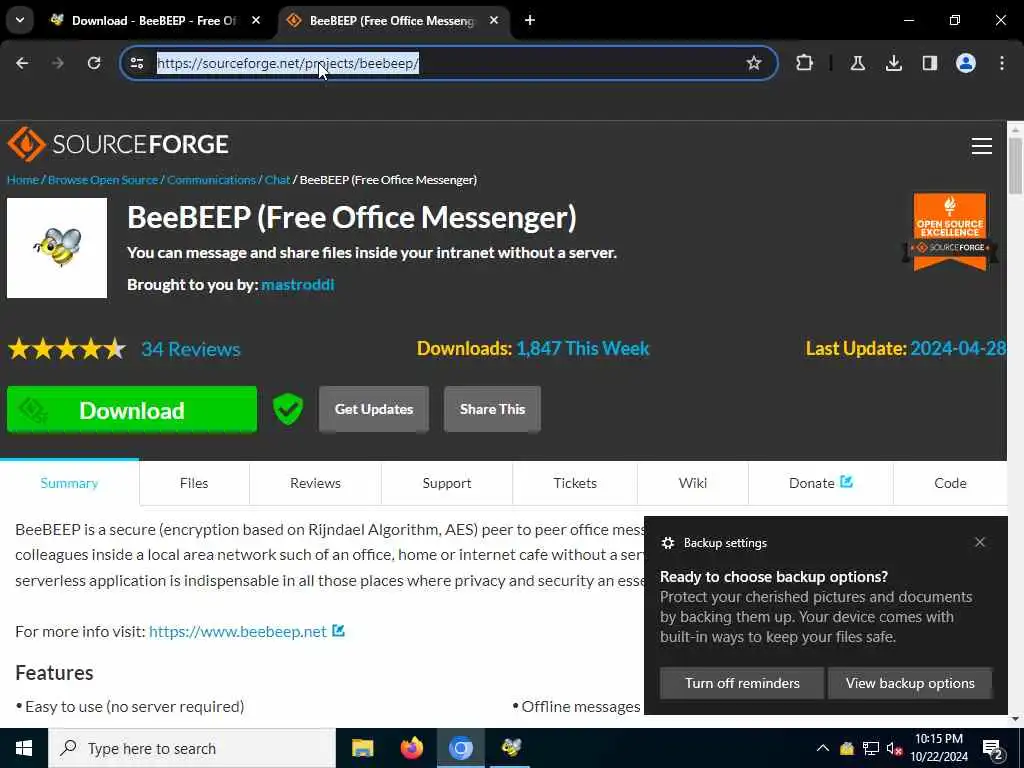
Task: Toggle the browser side panel
Action: [930, 63]
